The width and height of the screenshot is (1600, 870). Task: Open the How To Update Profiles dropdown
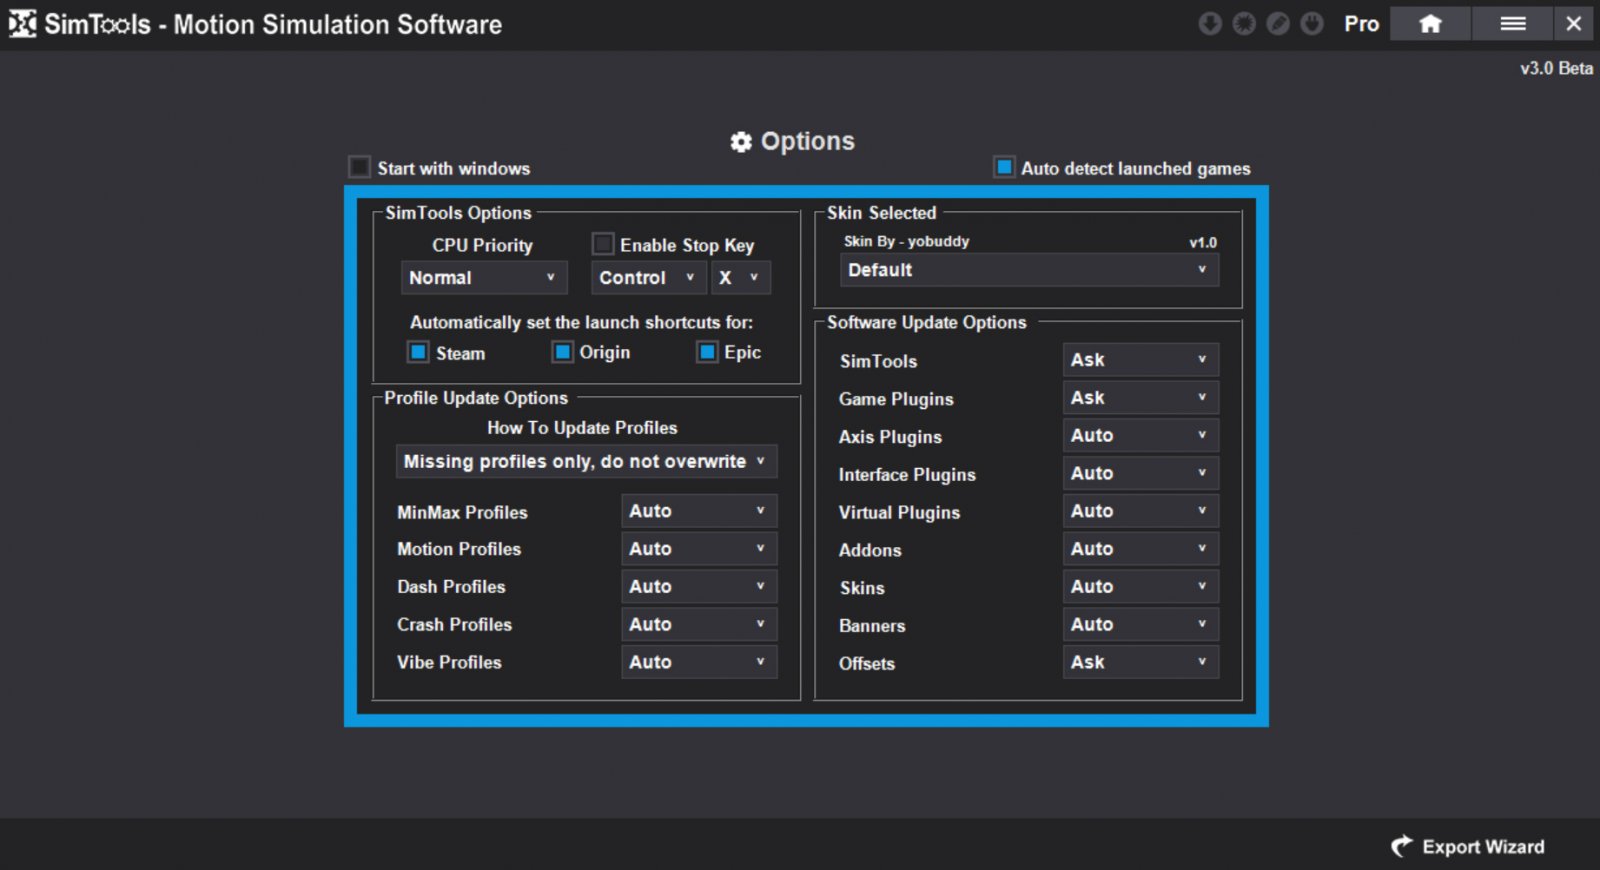[586, 461]
